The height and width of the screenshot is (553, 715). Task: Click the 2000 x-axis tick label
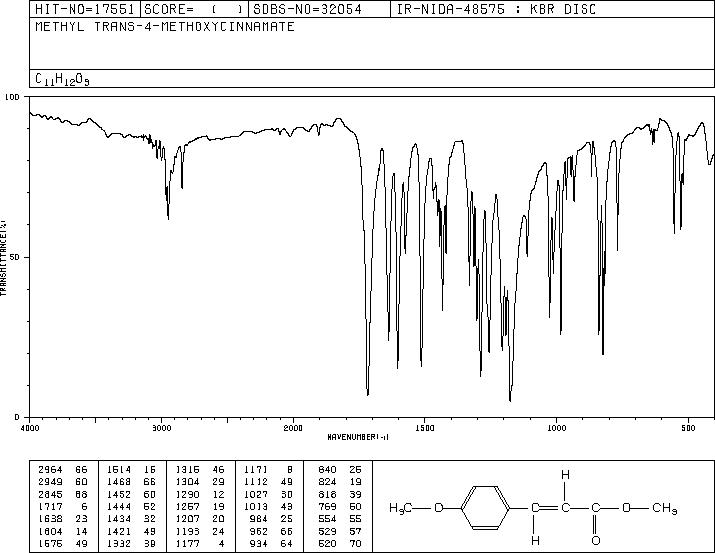pyautogui.click(x=293, y=428)
